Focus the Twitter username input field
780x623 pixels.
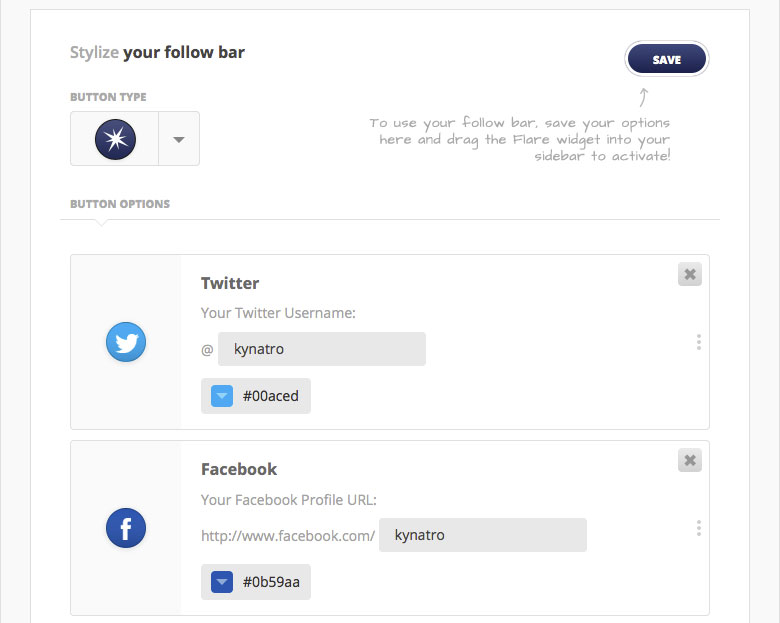pyautogui.click(x=322, y=349)
